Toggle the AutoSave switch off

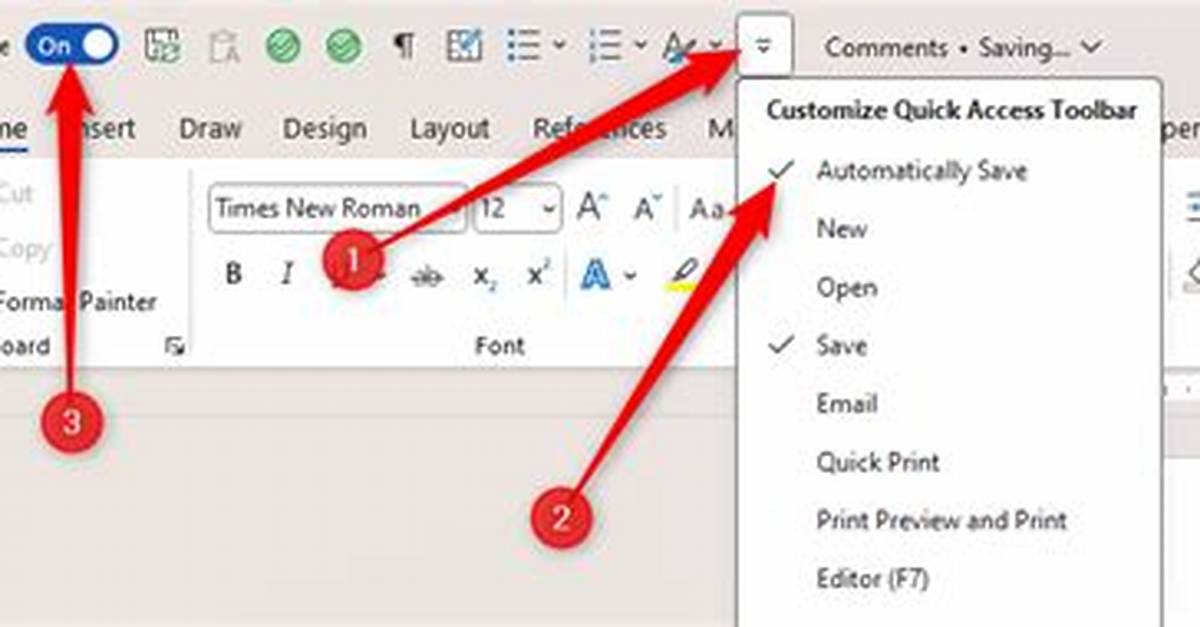(x=72, y=46)
